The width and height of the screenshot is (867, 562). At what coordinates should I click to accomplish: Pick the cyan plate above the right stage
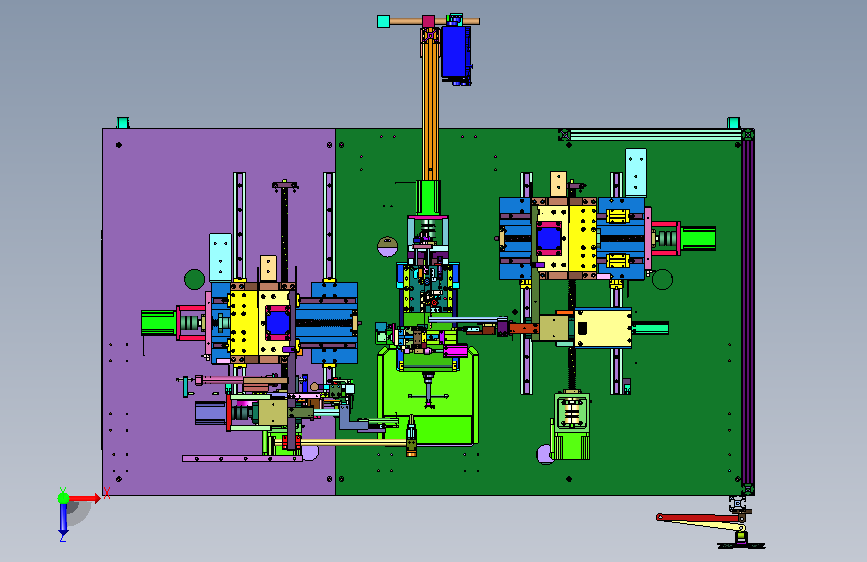pyautogui.click(x=636, y=172)
